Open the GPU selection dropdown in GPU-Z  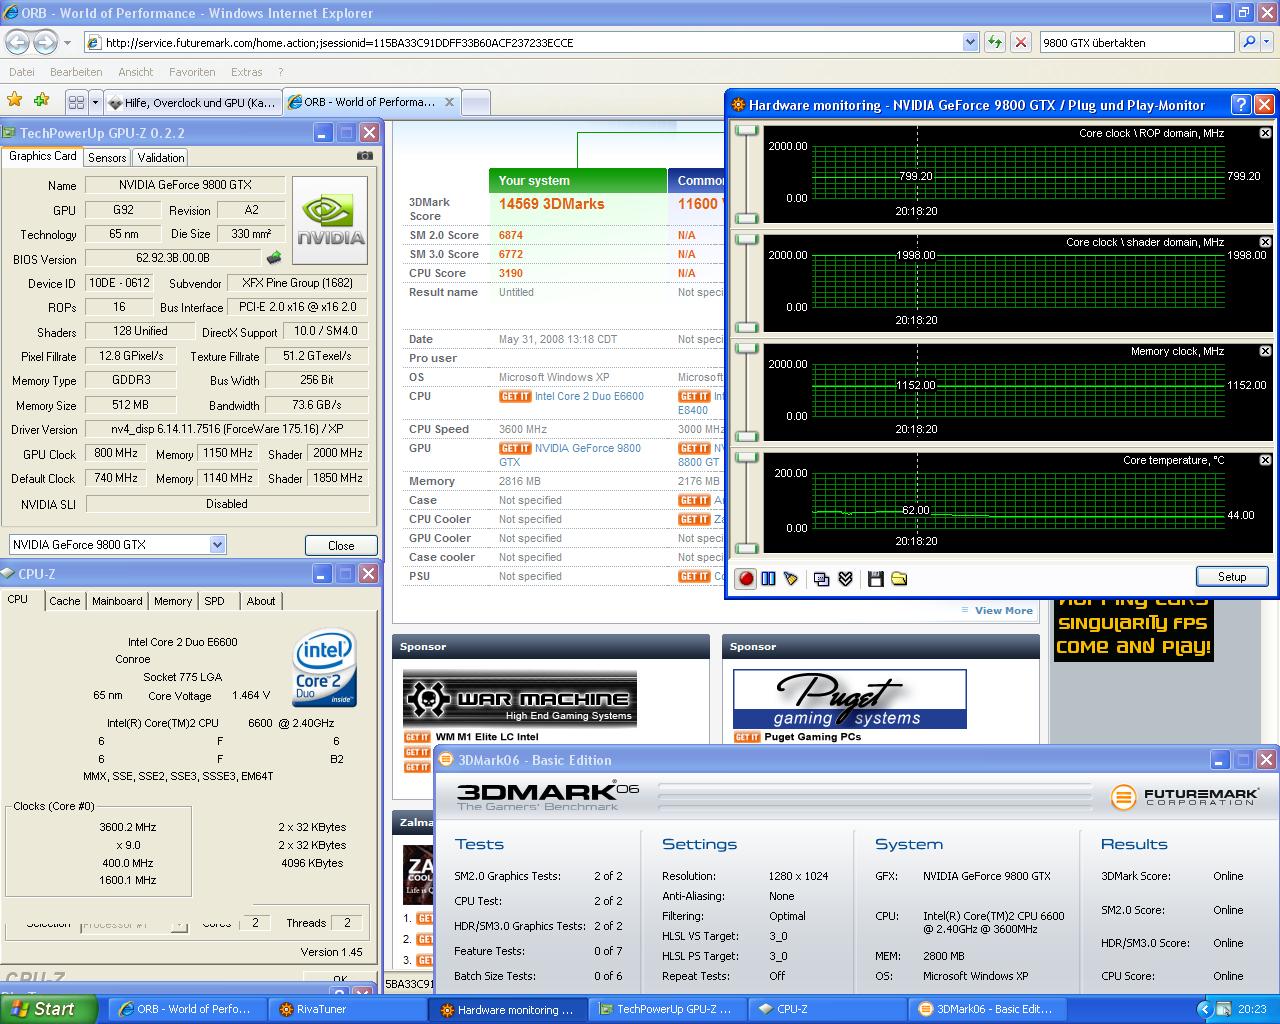click(217, 545)
